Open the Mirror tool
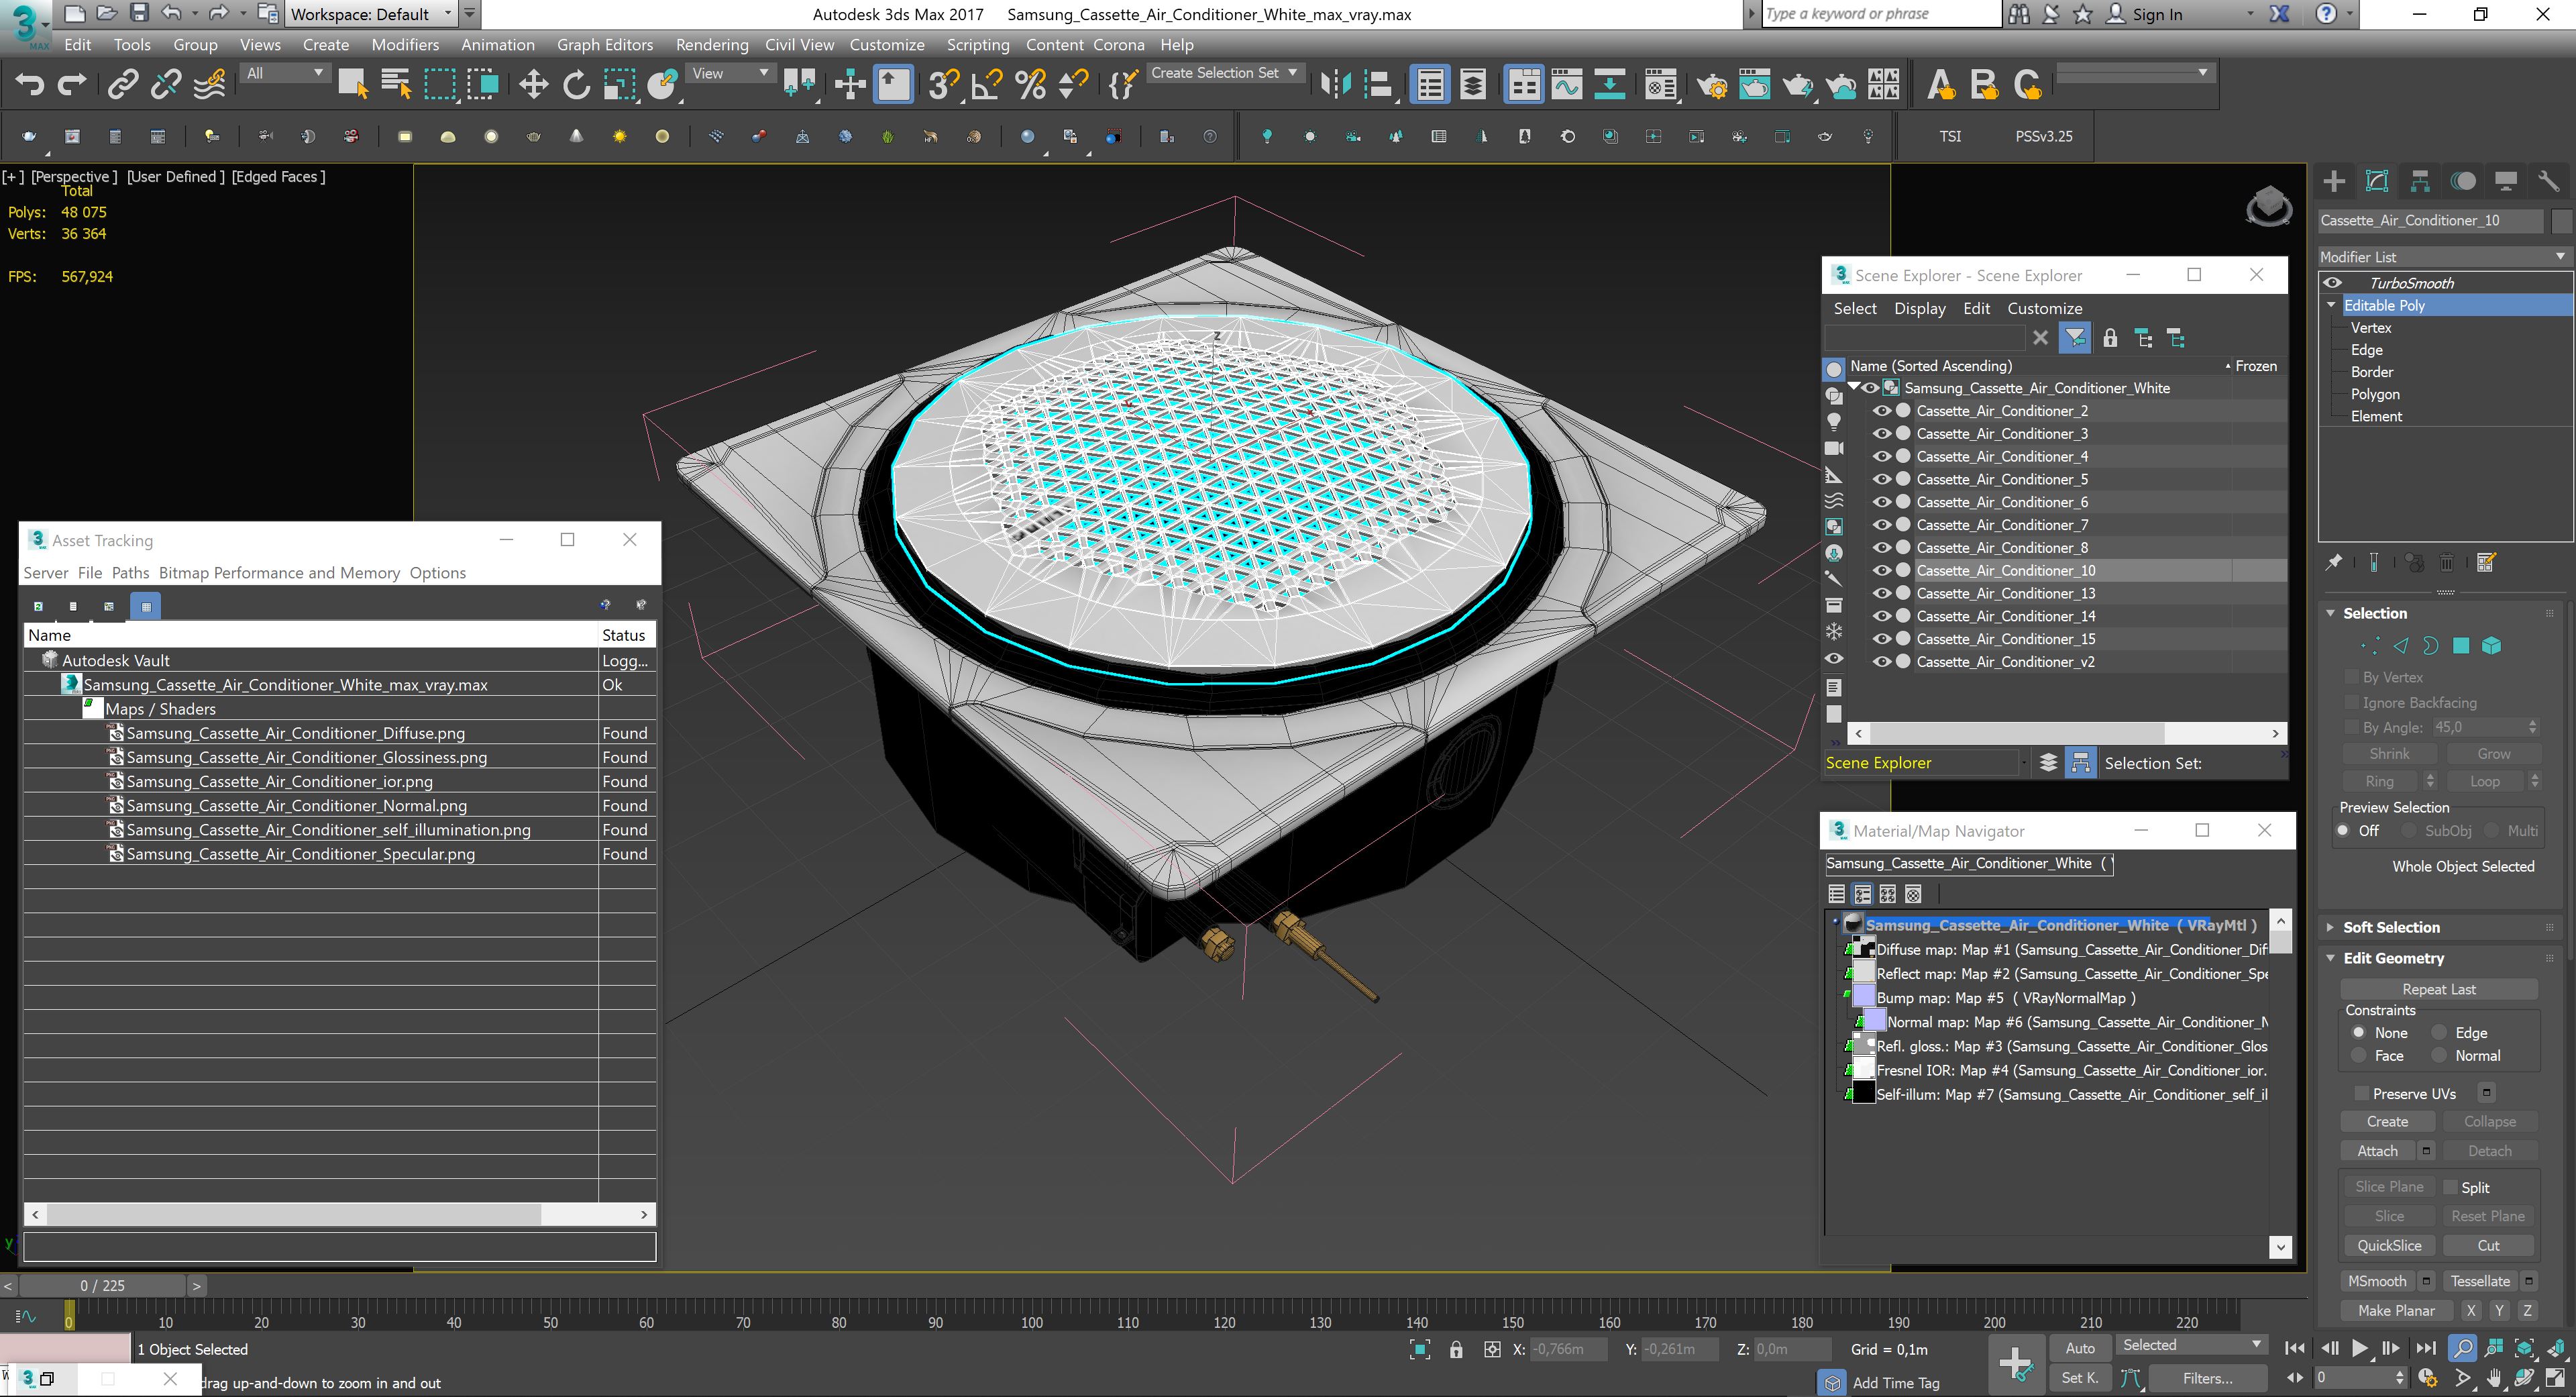 click(1335, 85)
